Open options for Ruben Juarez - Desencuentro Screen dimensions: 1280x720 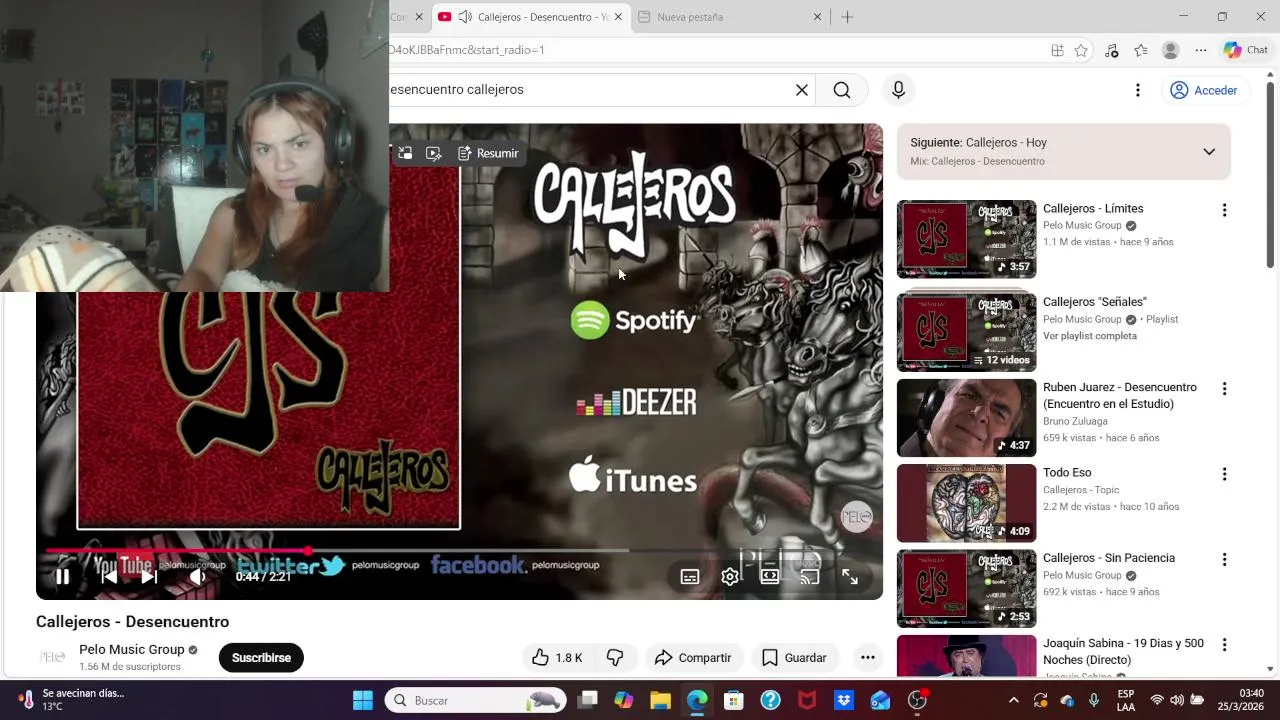pyautogui.click(x=1224, y=389)
